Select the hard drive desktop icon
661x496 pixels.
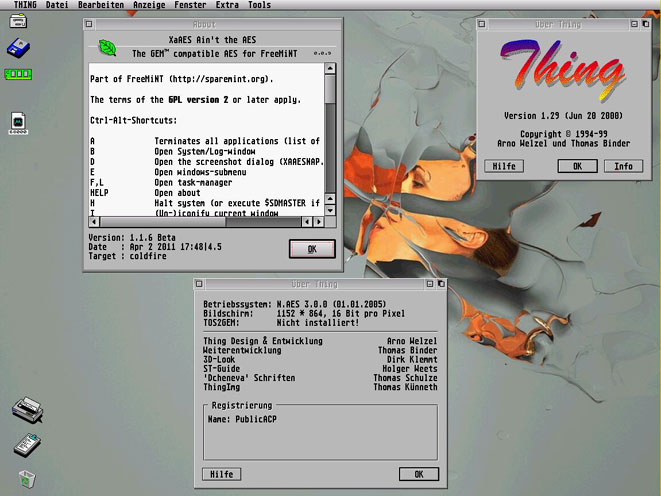[x=18, y=21]
